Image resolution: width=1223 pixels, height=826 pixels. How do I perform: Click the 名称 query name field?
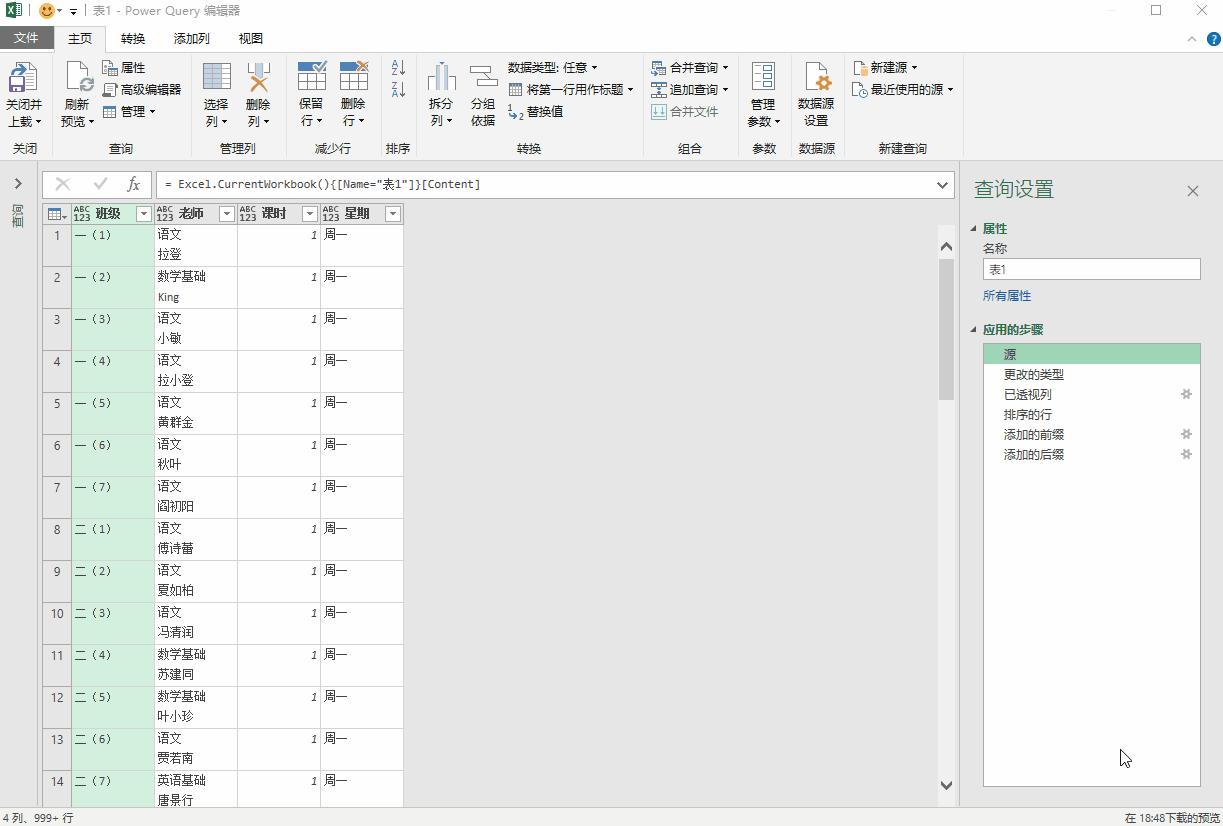pyautogui.click(x=1091, y=269)
